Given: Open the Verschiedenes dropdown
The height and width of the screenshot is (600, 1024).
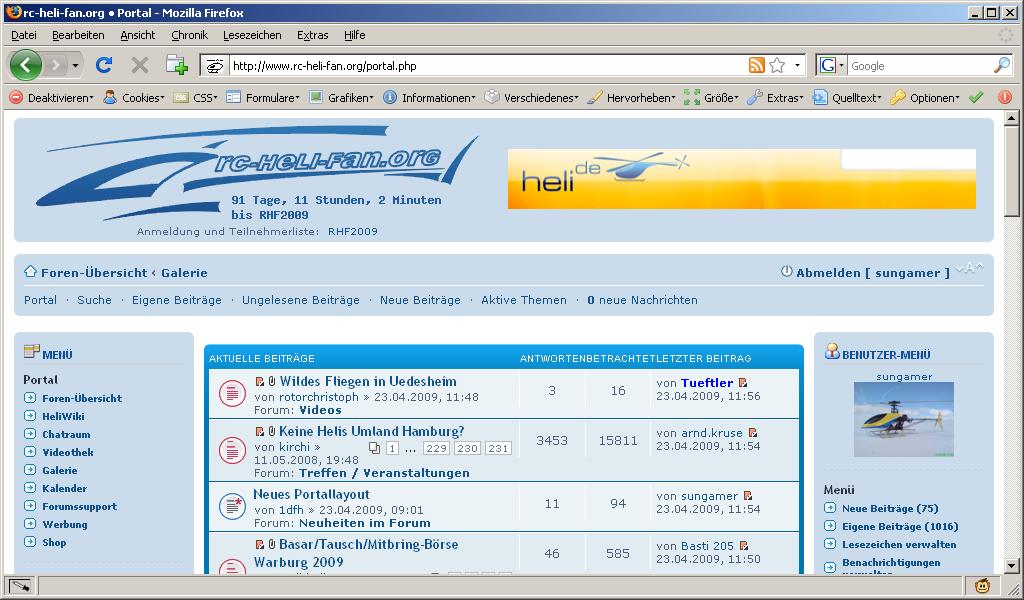Looking at the screenshot, I should (532, 97).
